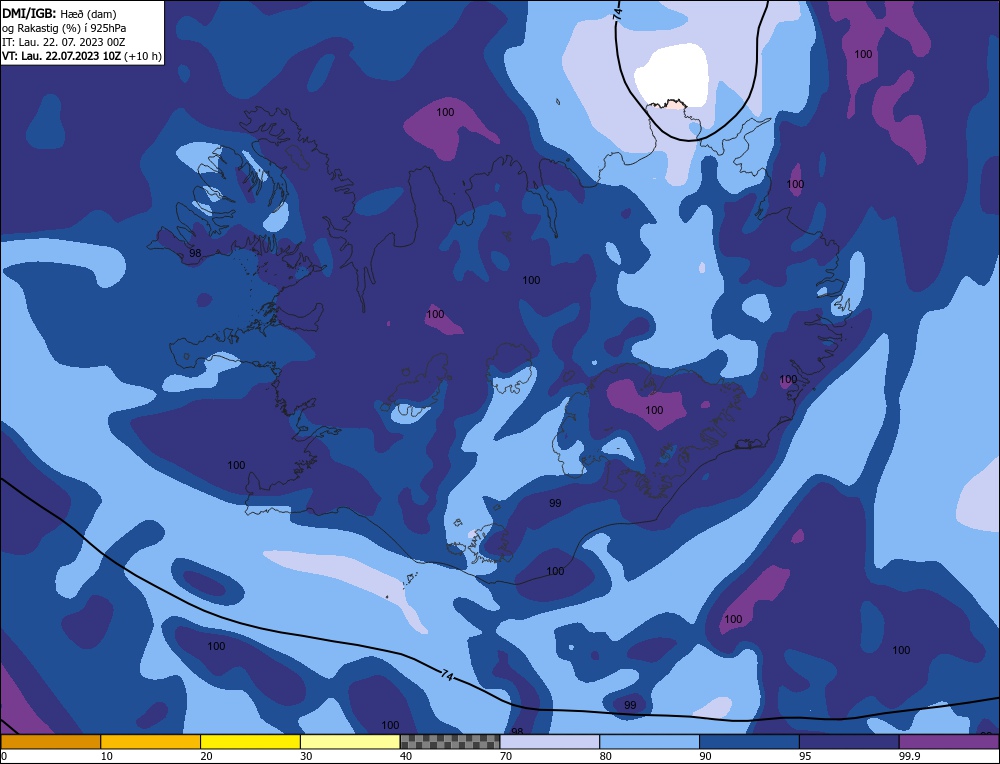Click the 0-10 dark orange legend swatch
Screen dimensions: 1000x764
(50, 742)
